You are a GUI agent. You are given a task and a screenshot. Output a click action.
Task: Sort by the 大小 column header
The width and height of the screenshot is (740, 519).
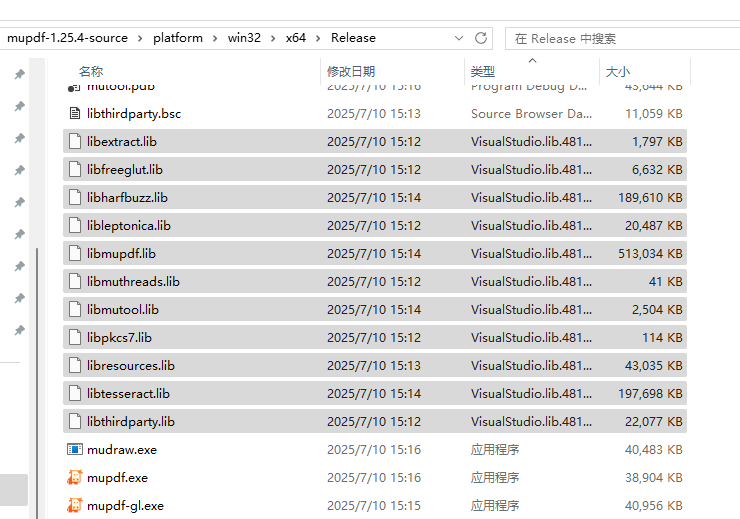pos(618,72)
